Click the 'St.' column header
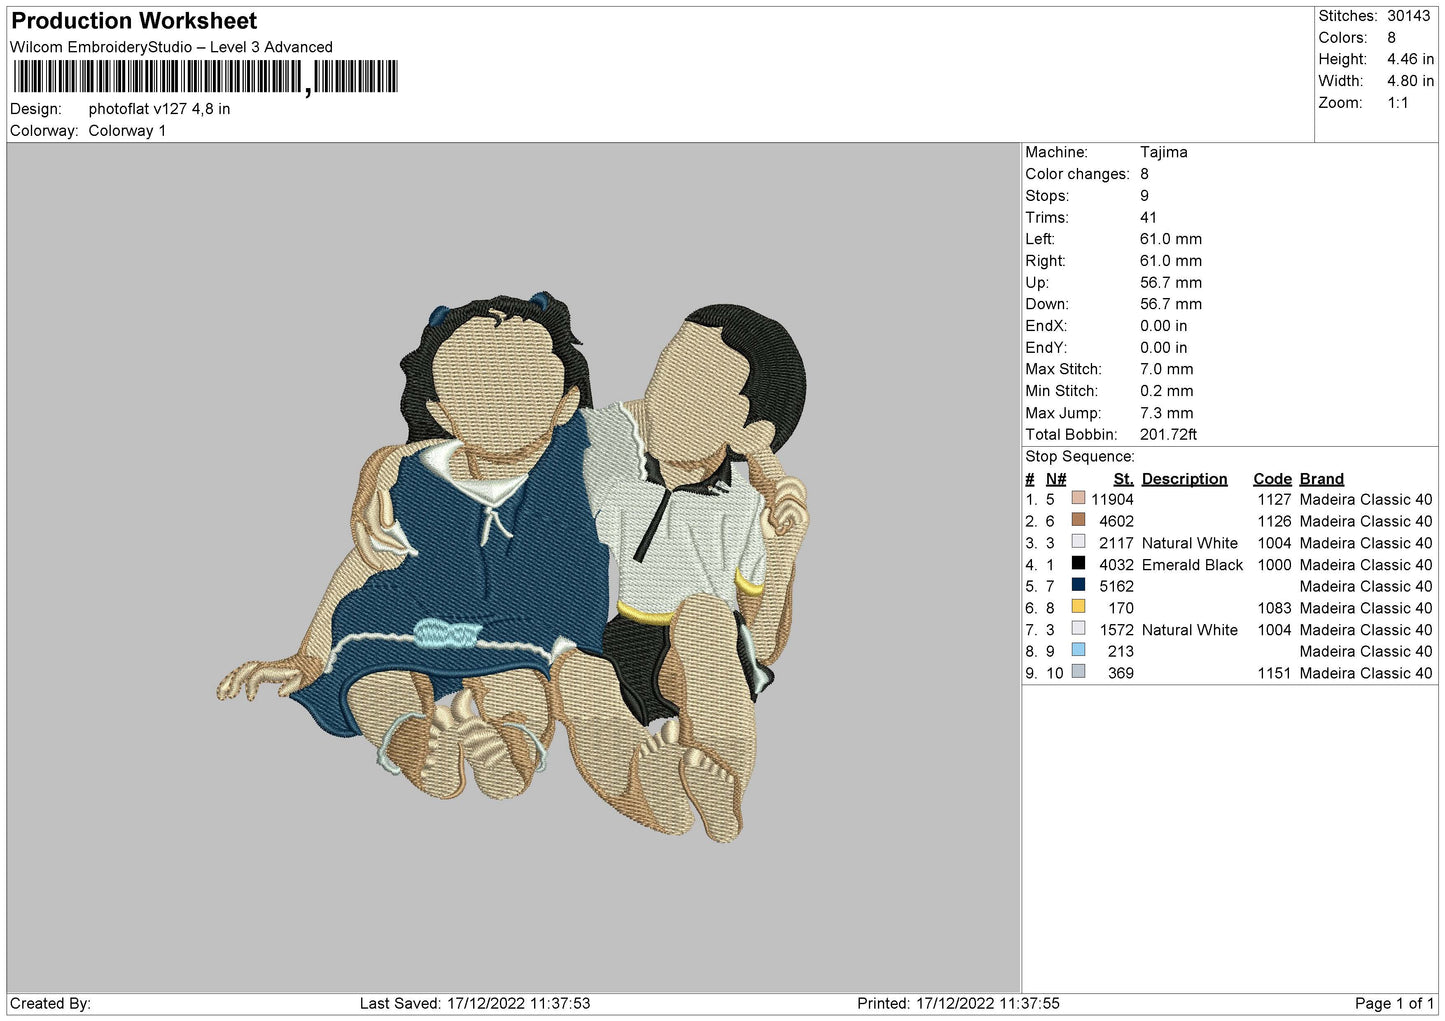 [x=1124, y=479]
